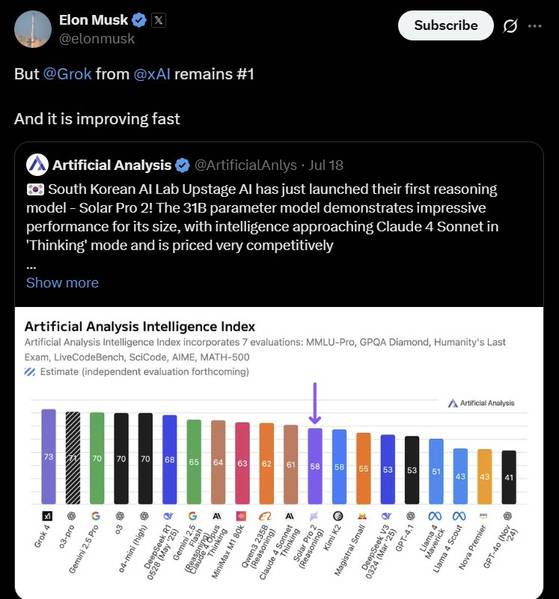Screen dimensions: 559x599
Task: Open the three-dot more options menu
Action: (x=535, y=26)
